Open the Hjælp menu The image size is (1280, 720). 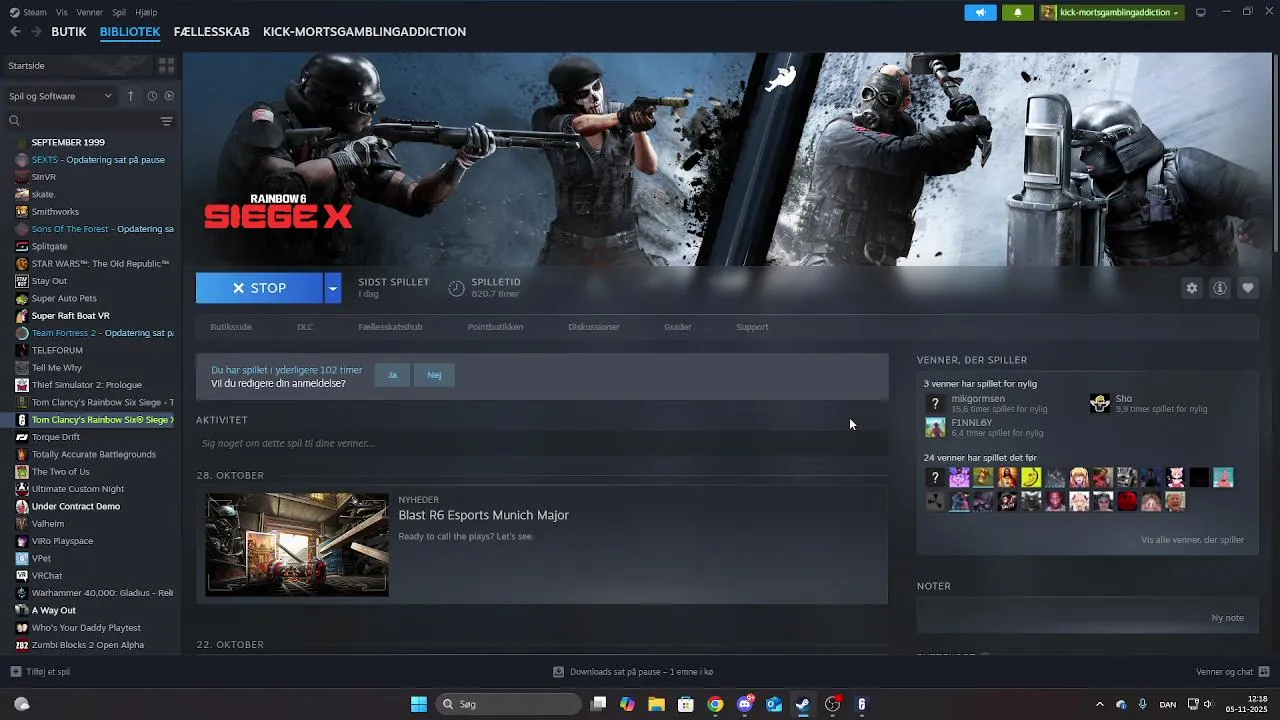146,12
